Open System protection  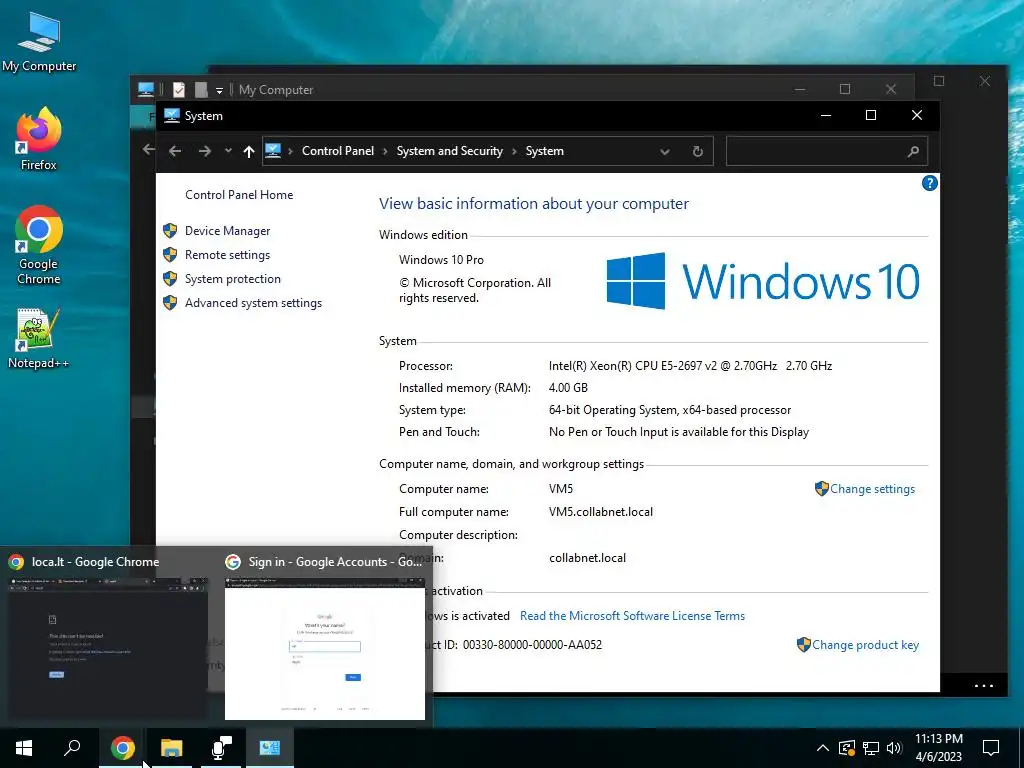coord(232,279)
